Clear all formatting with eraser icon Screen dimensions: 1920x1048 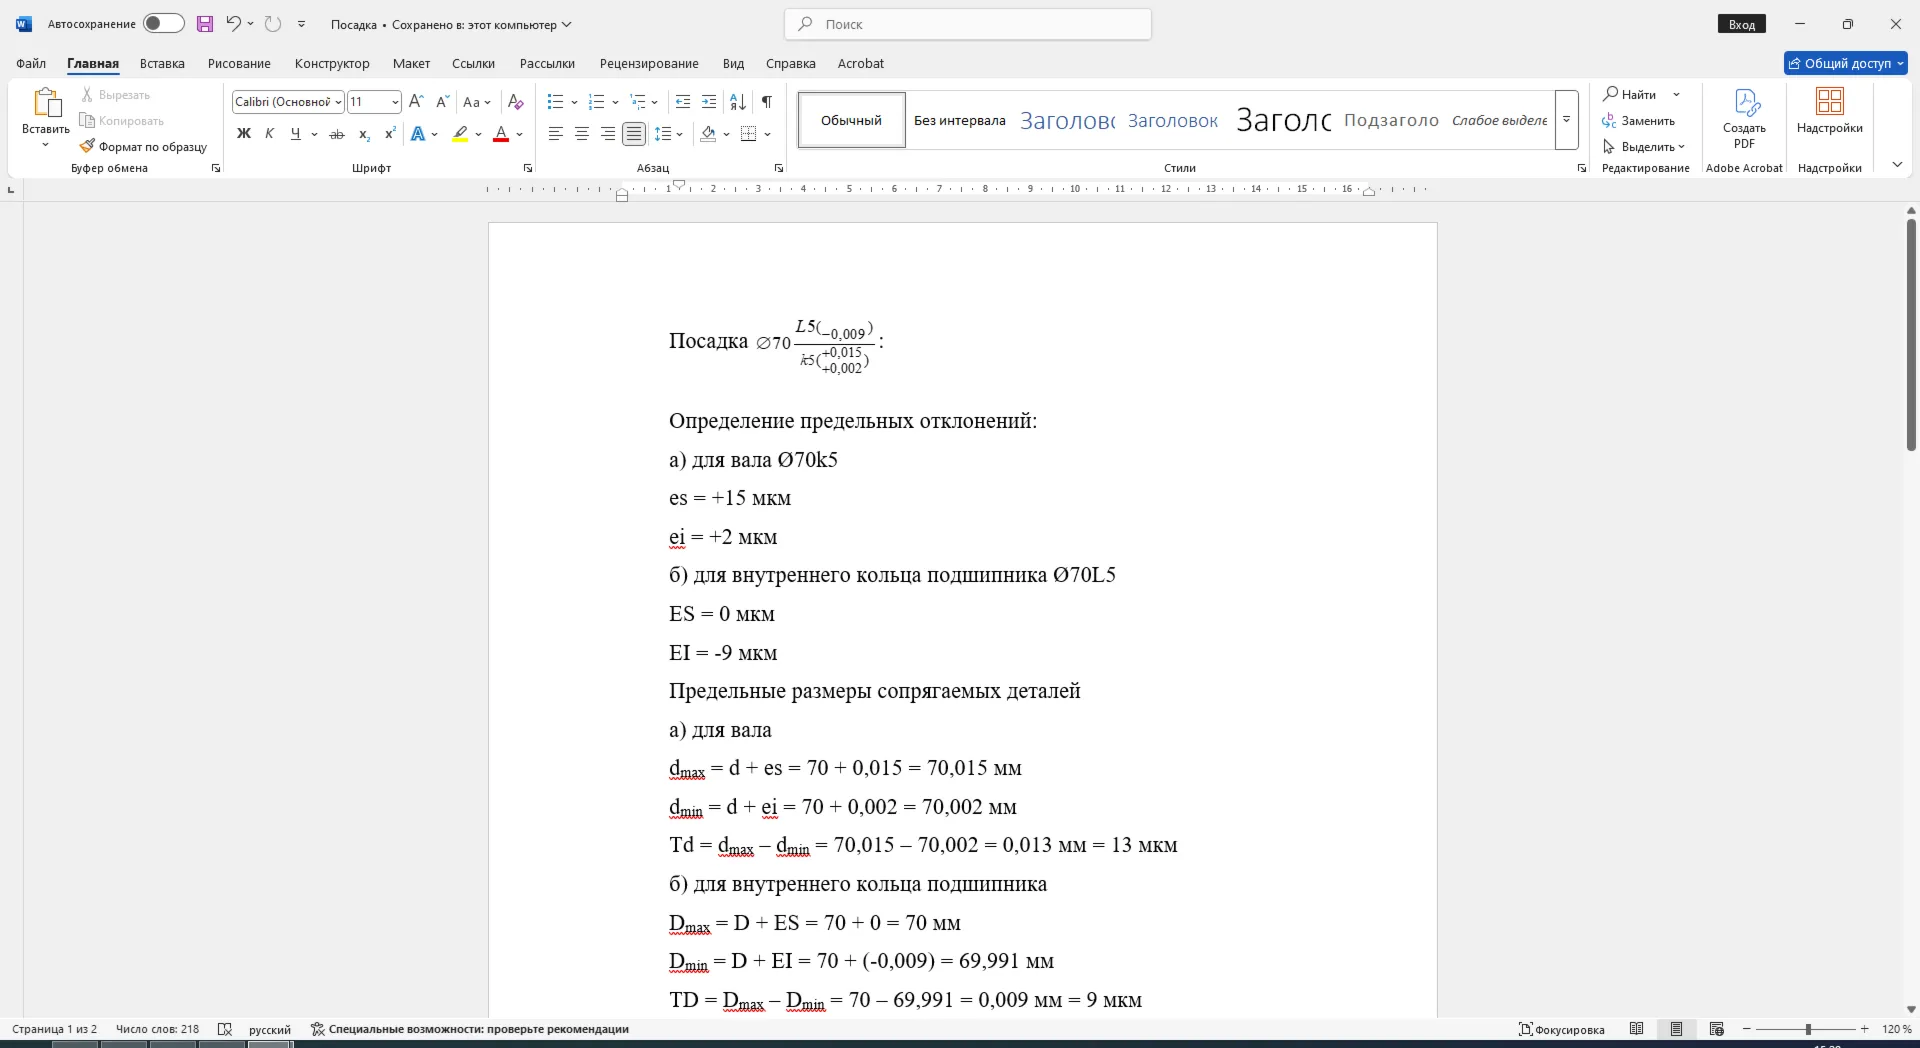click(516, 102)
